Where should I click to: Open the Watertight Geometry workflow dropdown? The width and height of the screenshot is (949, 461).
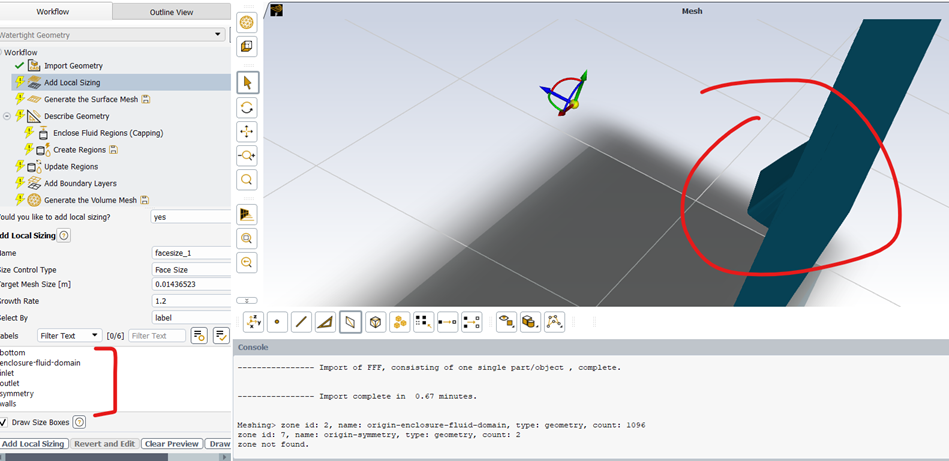[112, 35]
